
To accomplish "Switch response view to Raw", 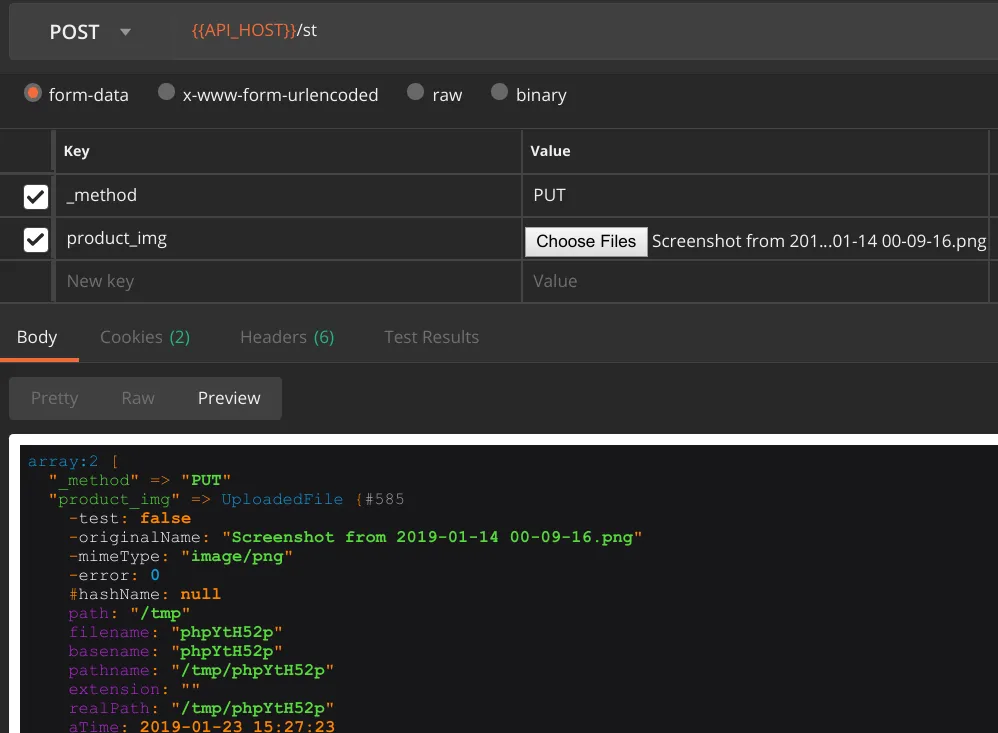I will (138, 398).
